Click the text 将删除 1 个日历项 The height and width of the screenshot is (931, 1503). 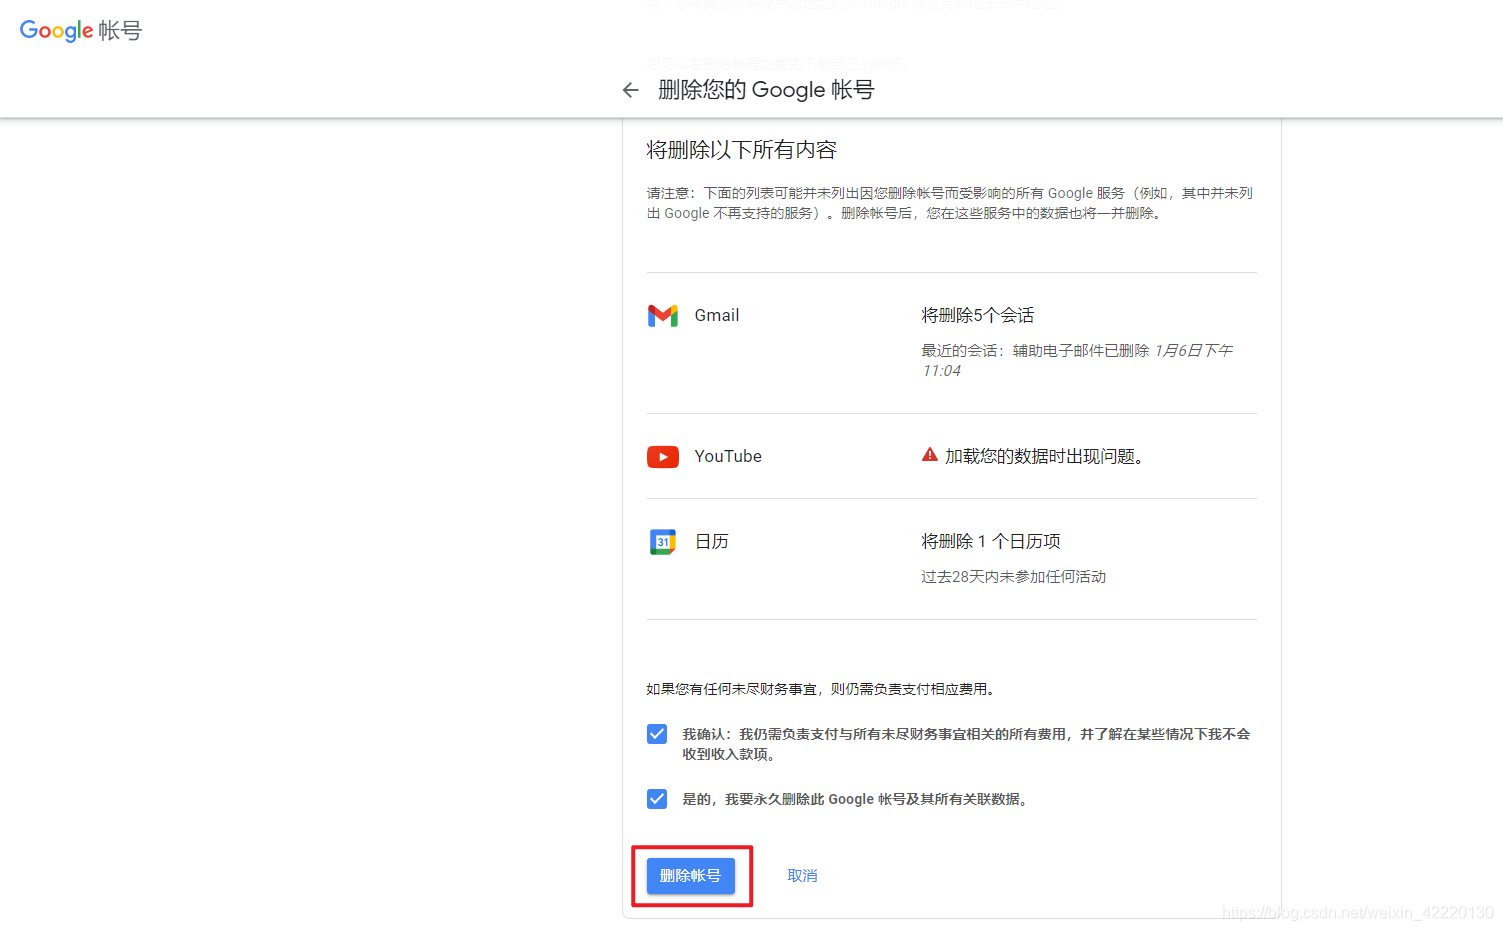pos(991,542)
